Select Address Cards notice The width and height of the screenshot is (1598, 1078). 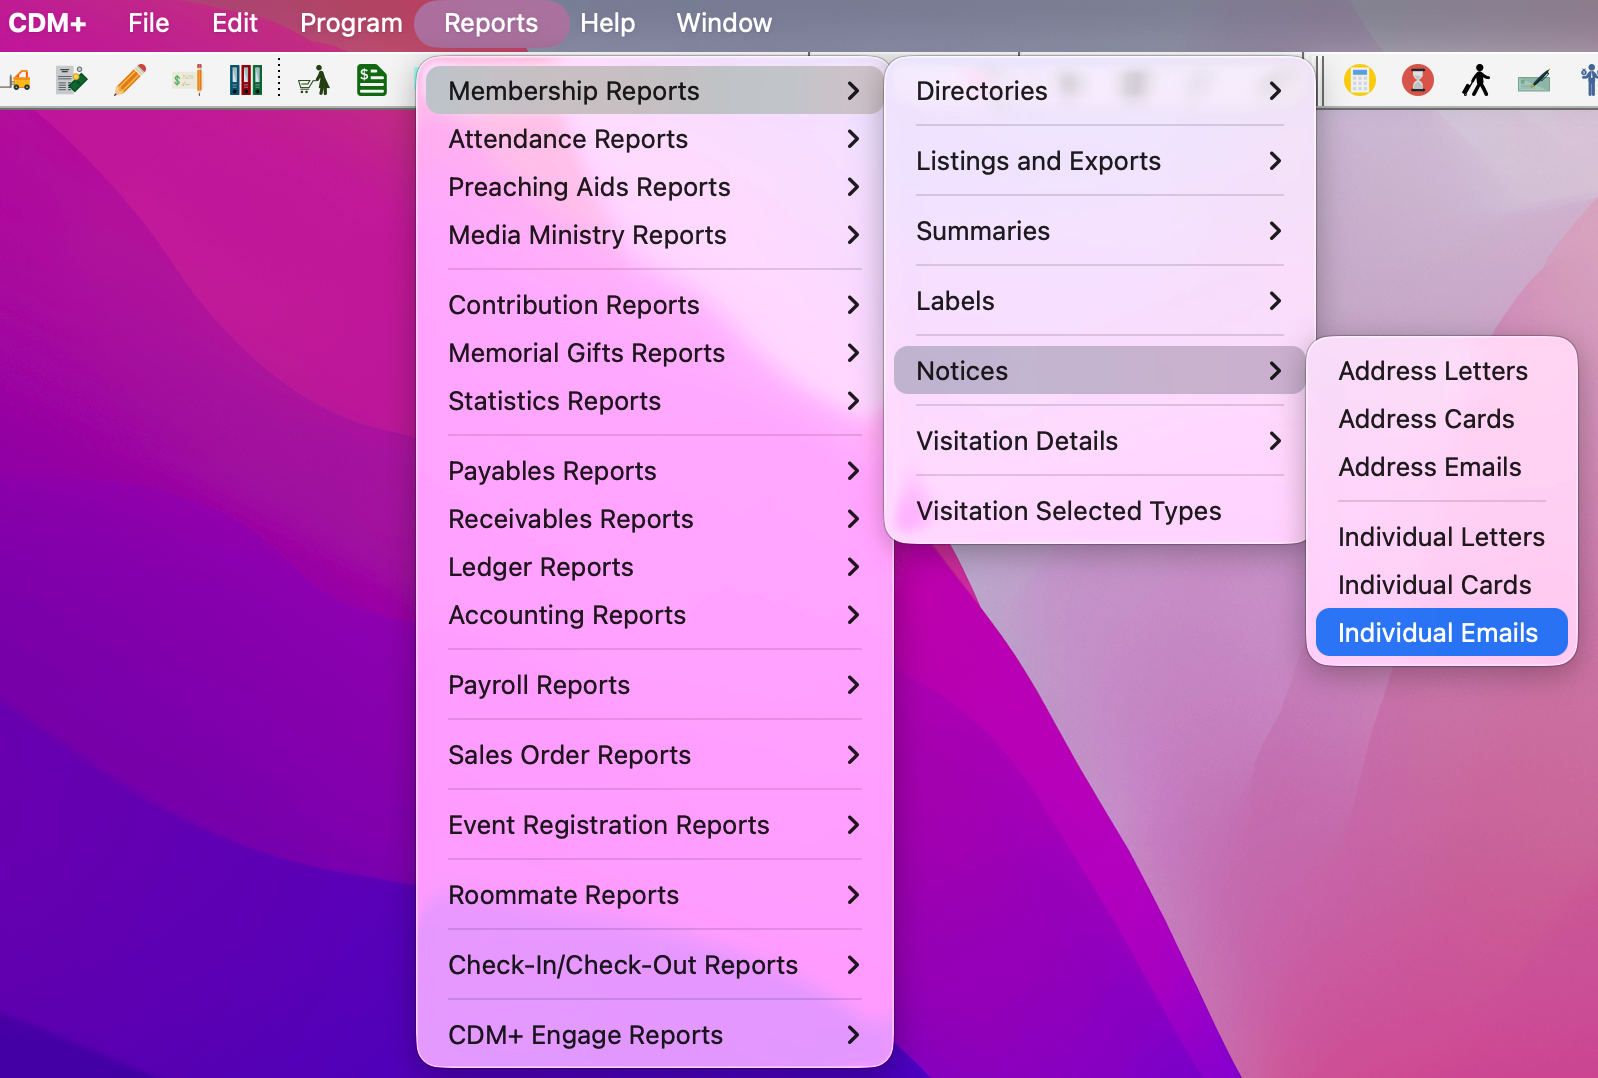pyautogui.click(x=1441, y=419)
